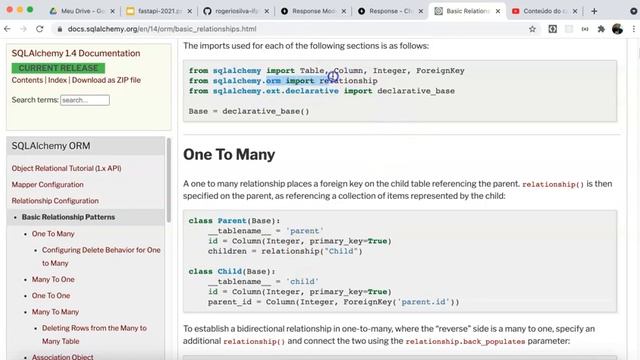Open the Index link
Image resolution: width=640 pixels, height=360 pixels.
pyautogui.click(x=57, y=80)
